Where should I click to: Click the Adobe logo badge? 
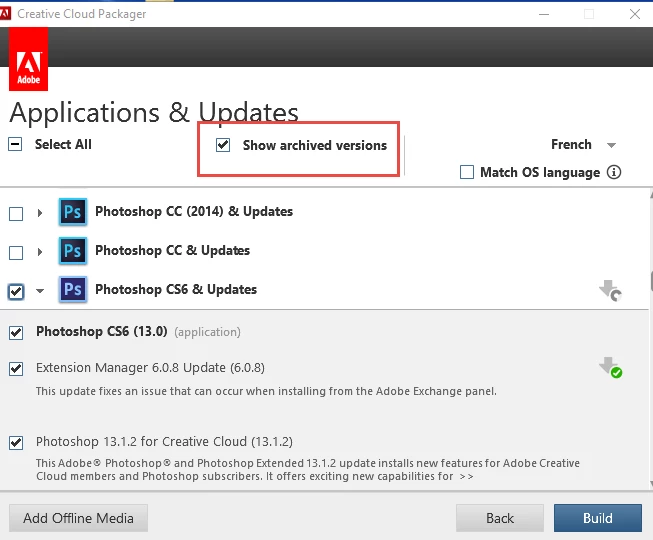pyautogui.click(x=28, y=59)
